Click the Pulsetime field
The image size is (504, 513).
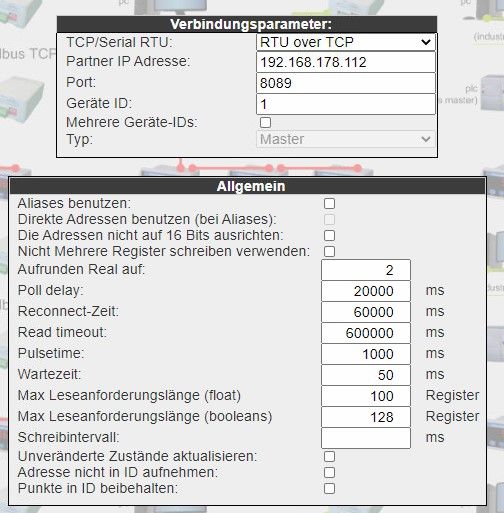[x=366, y=354]
